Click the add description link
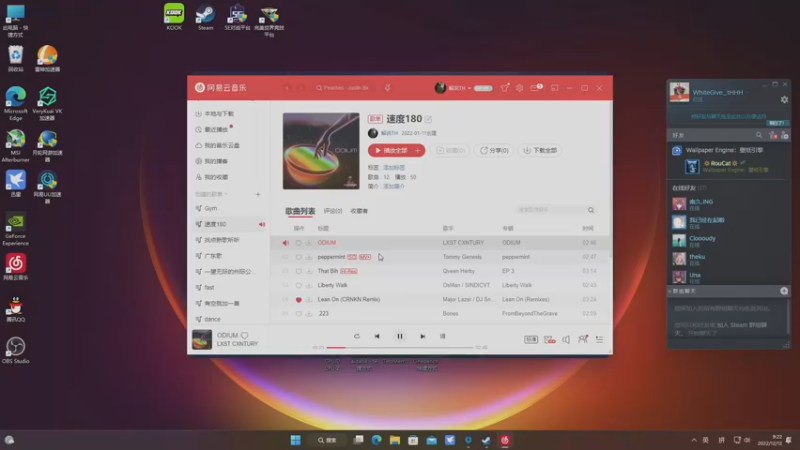Image resolution: width=800 pixels, height=450 pixels. (394, 187)
